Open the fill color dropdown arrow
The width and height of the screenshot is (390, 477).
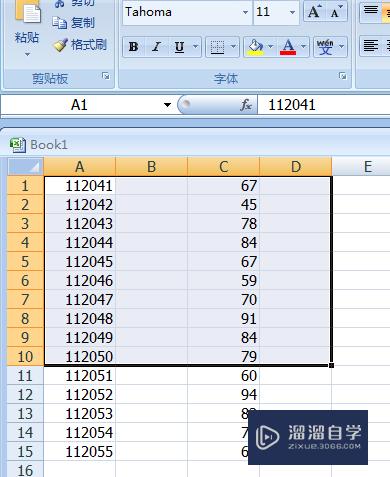tap(271, 47)
